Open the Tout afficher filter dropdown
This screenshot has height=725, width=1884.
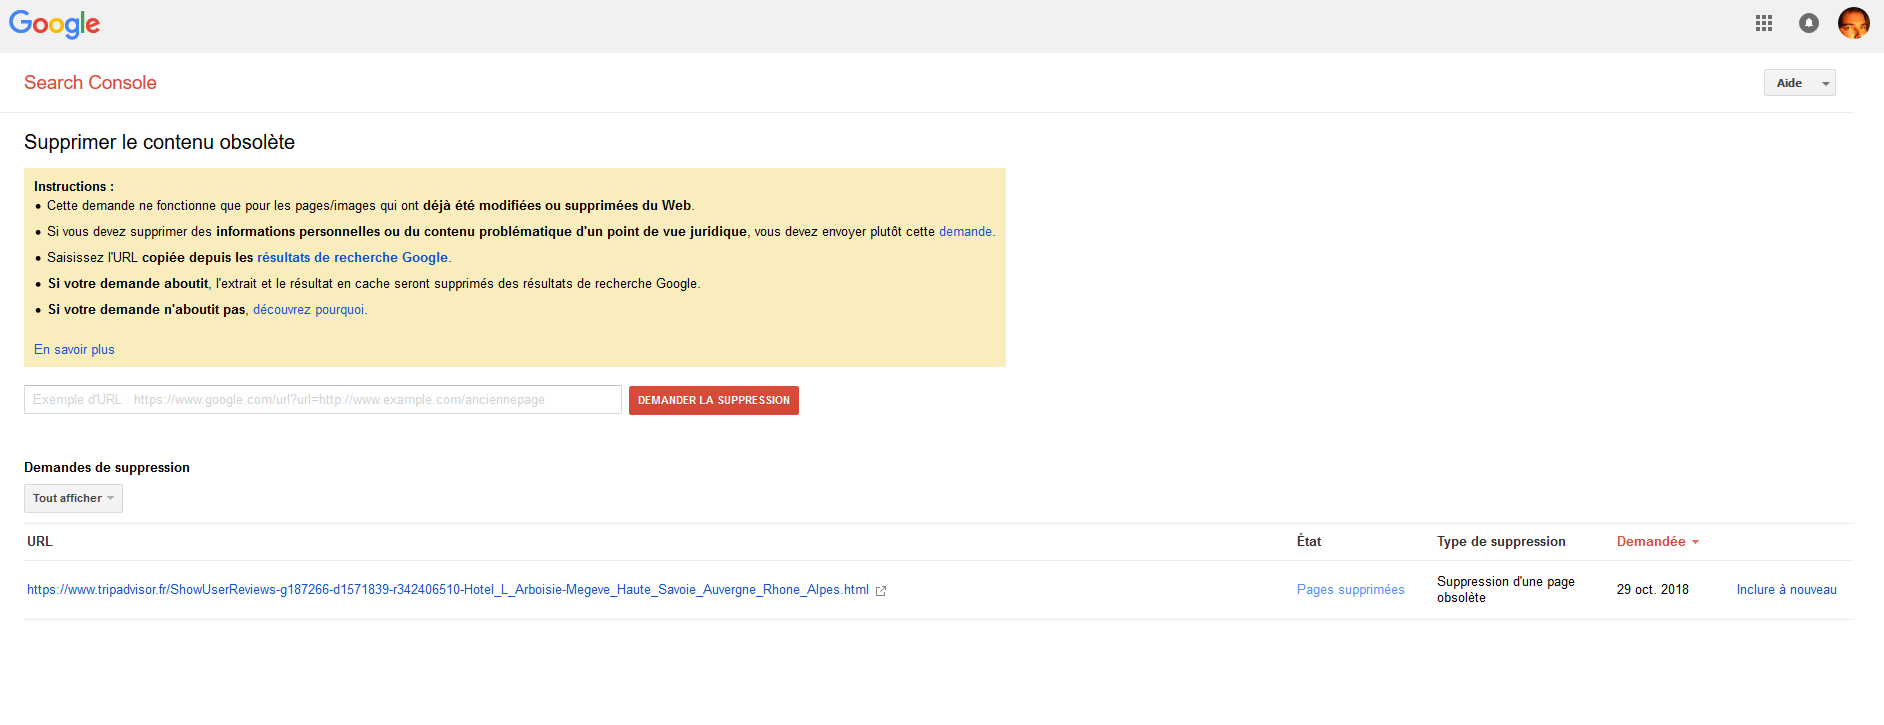pos(73,498)
